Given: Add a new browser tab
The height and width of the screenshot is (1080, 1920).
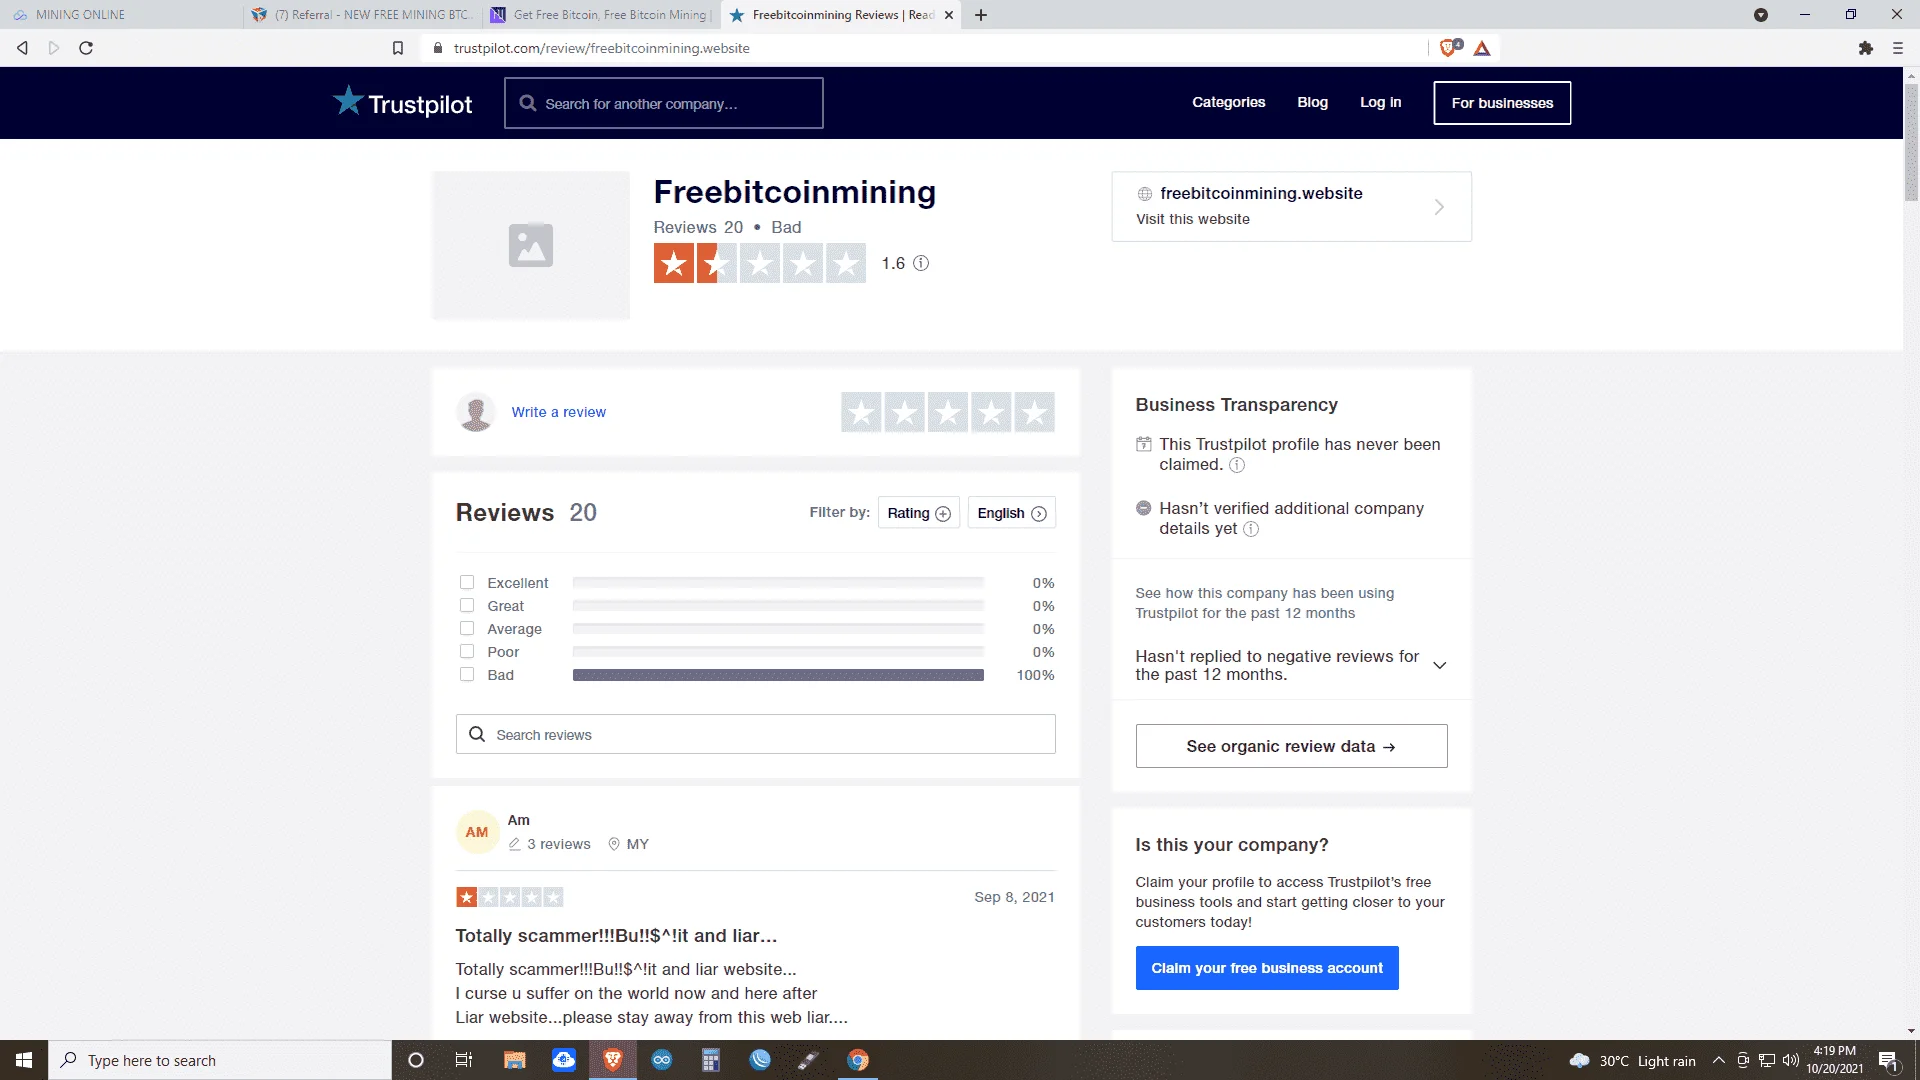Looking at the screenshot, I should (981, 15).
